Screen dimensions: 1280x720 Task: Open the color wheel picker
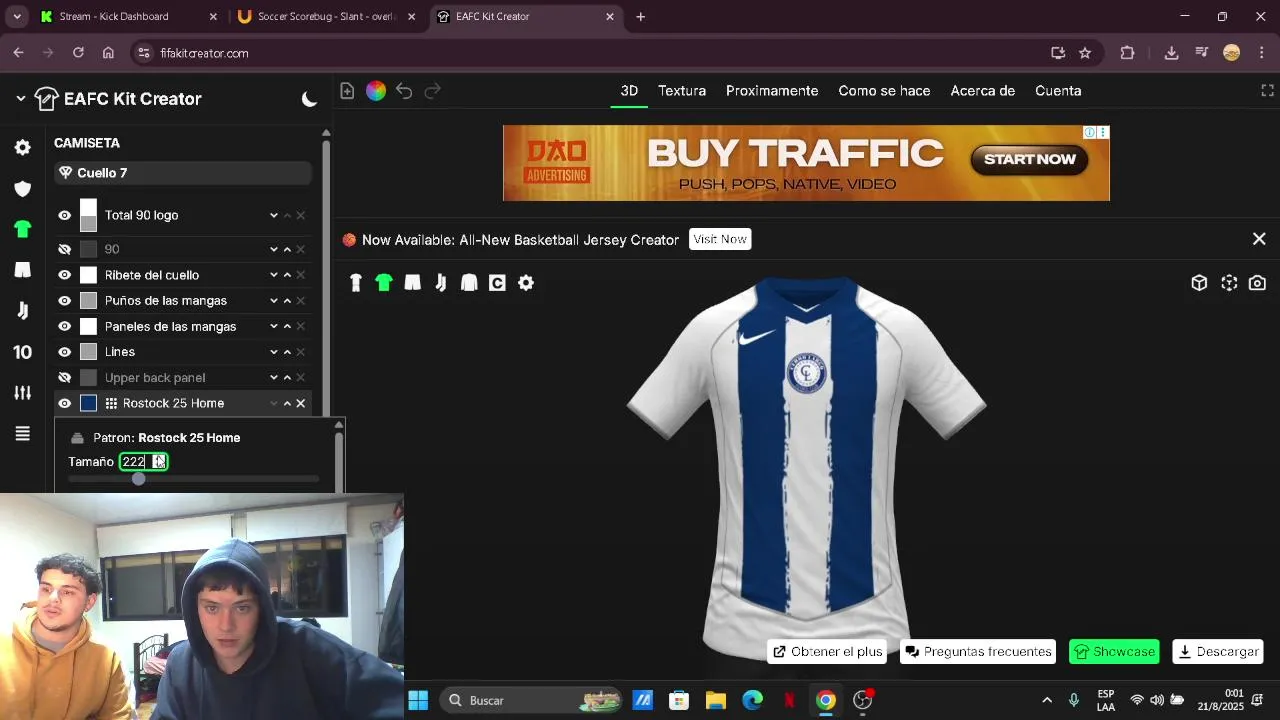tap(376, 91)
